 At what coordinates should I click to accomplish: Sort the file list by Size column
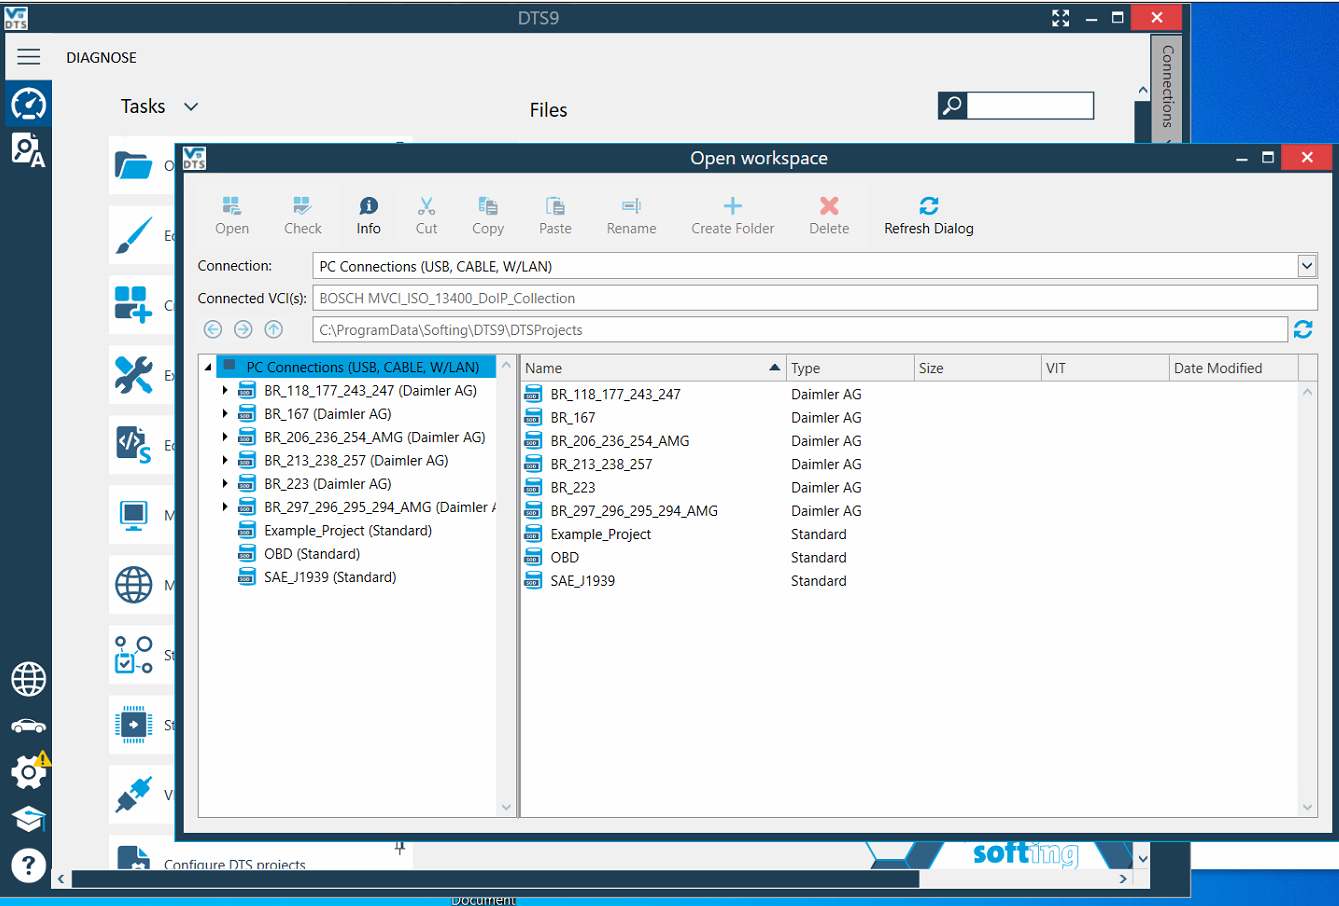(977, 368)
